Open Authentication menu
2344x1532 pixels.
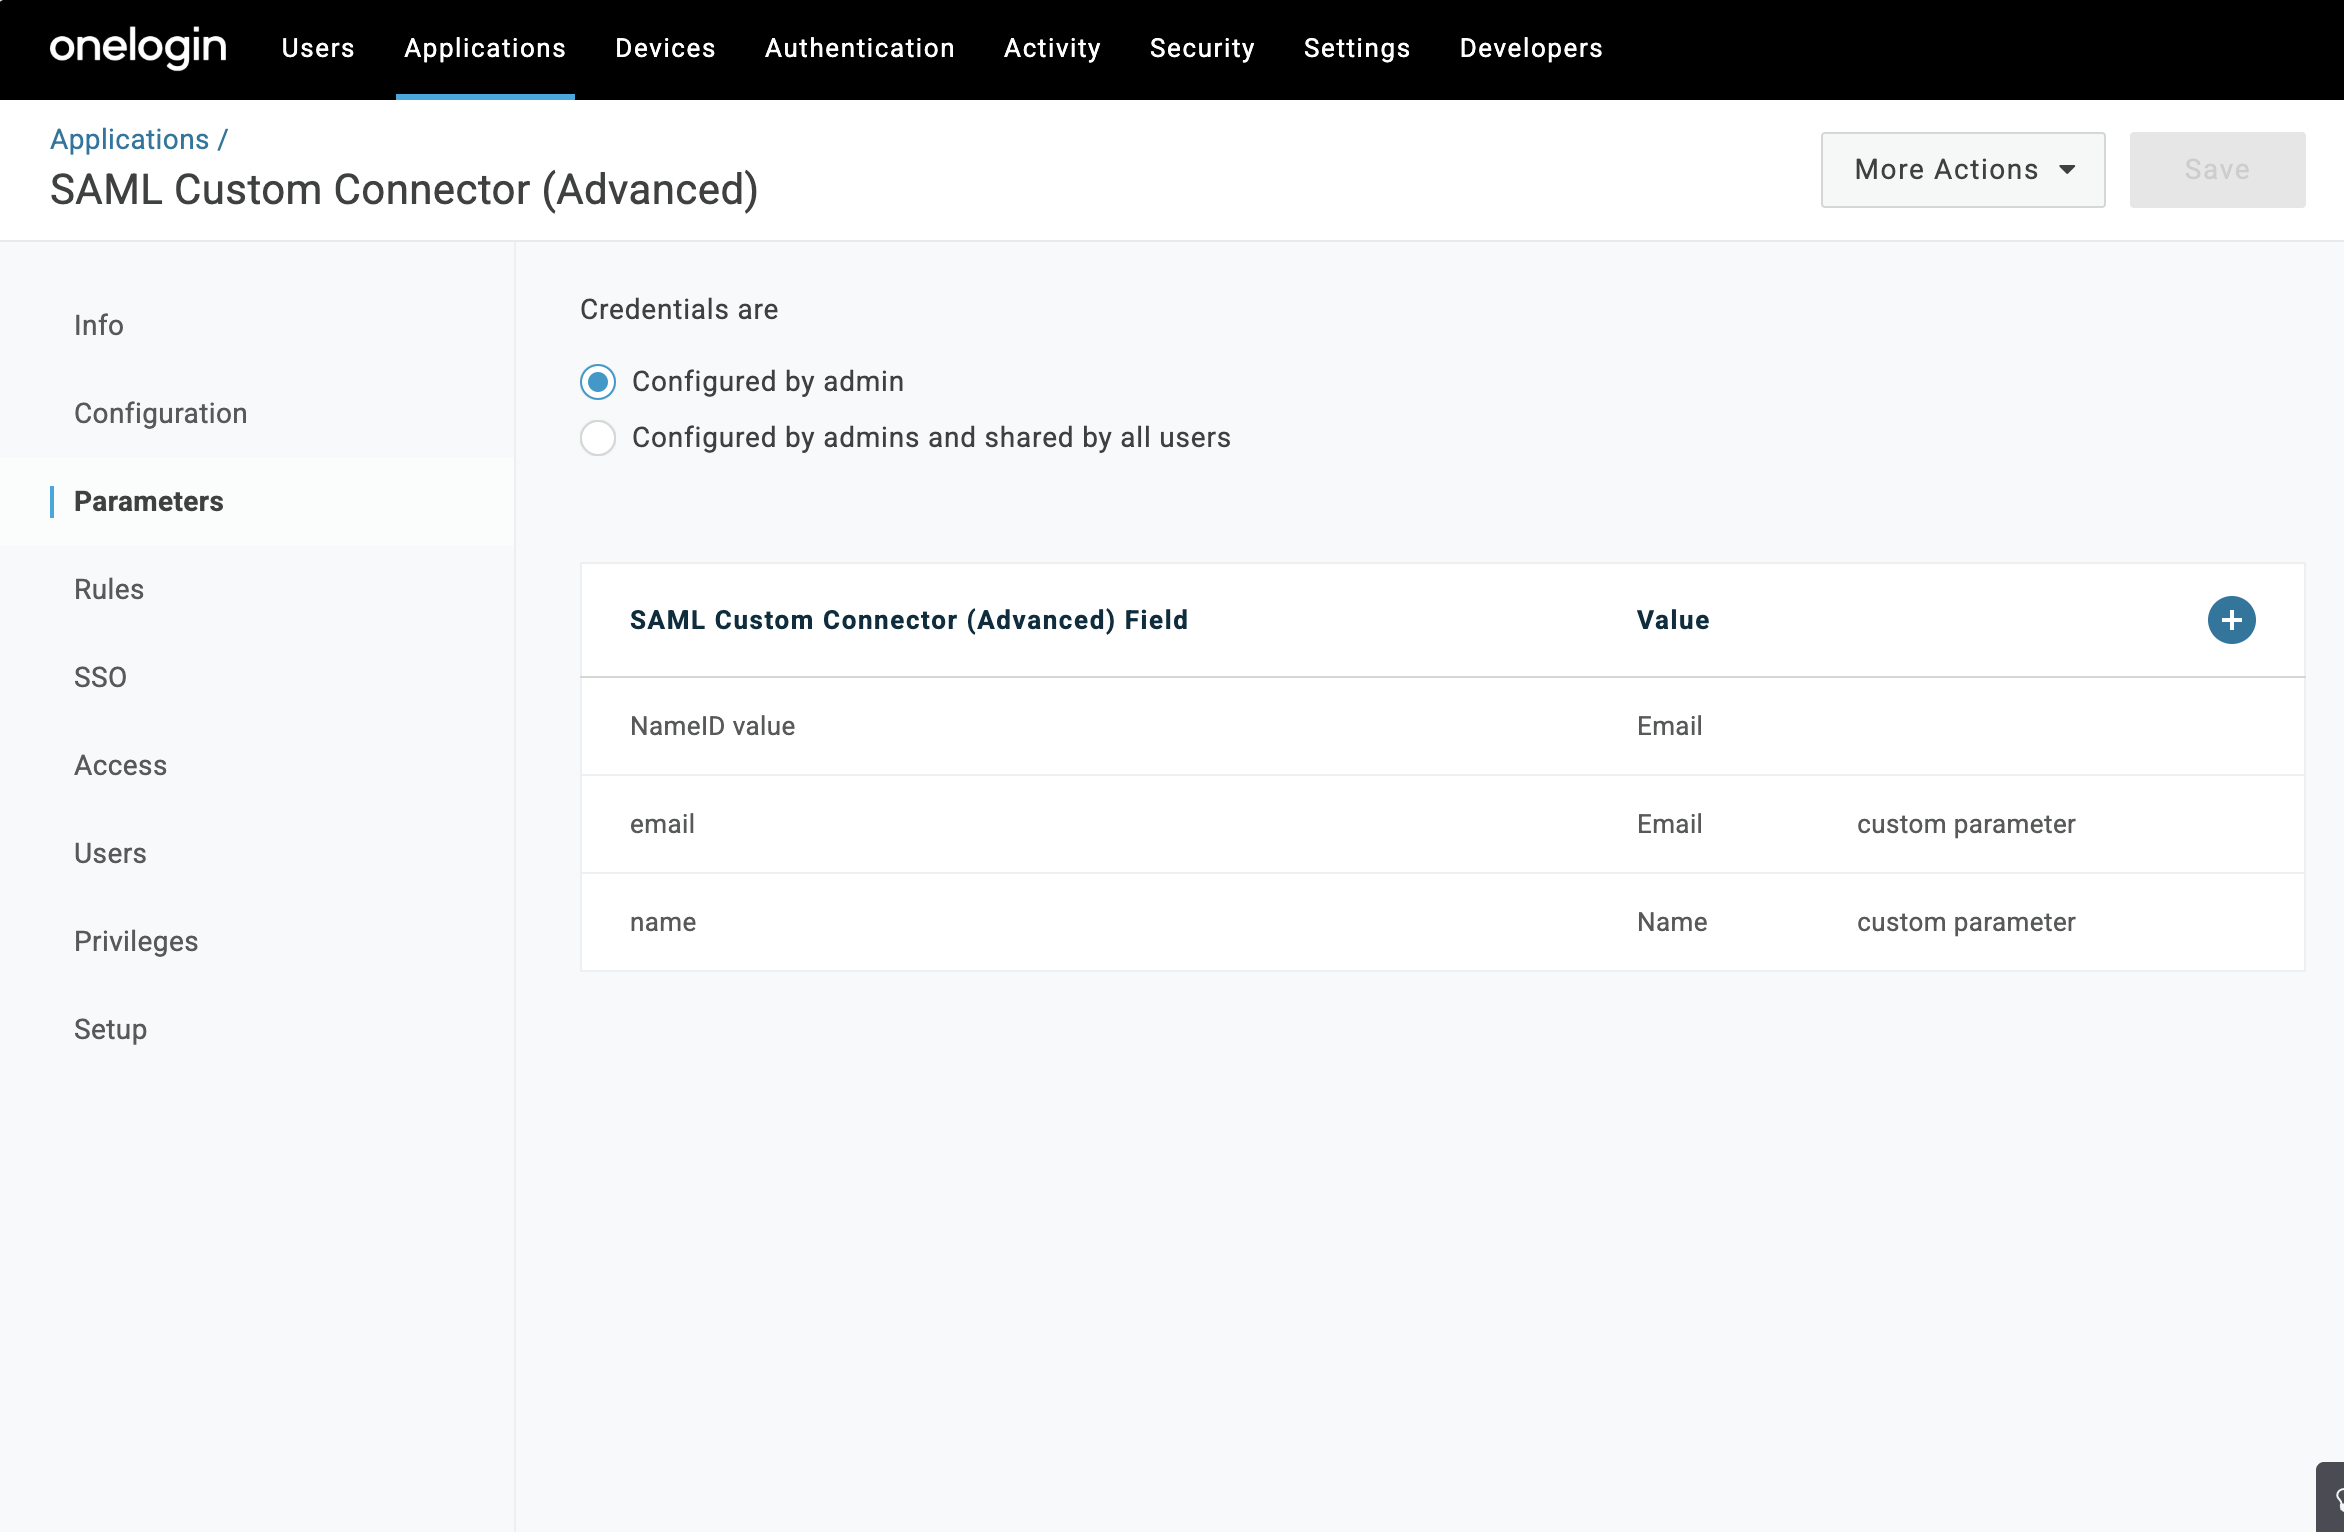click(860, 48)
